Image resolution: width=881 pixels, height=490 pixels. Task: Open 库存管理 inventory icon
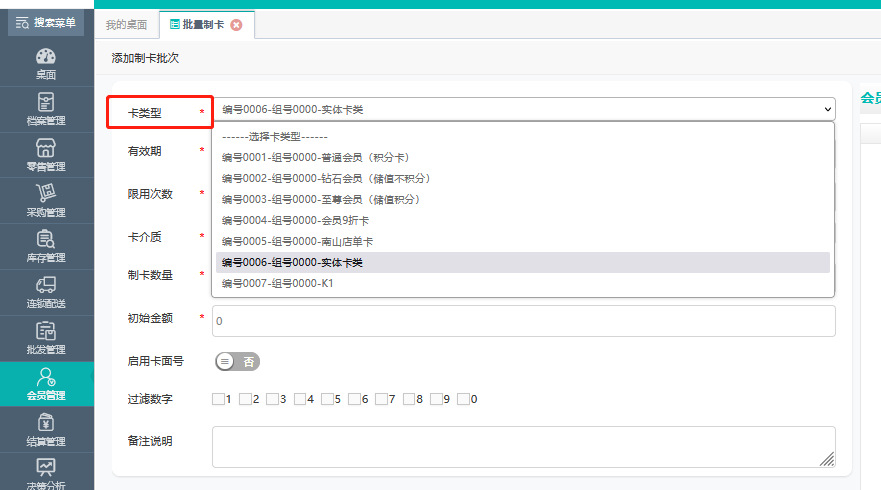46,239
